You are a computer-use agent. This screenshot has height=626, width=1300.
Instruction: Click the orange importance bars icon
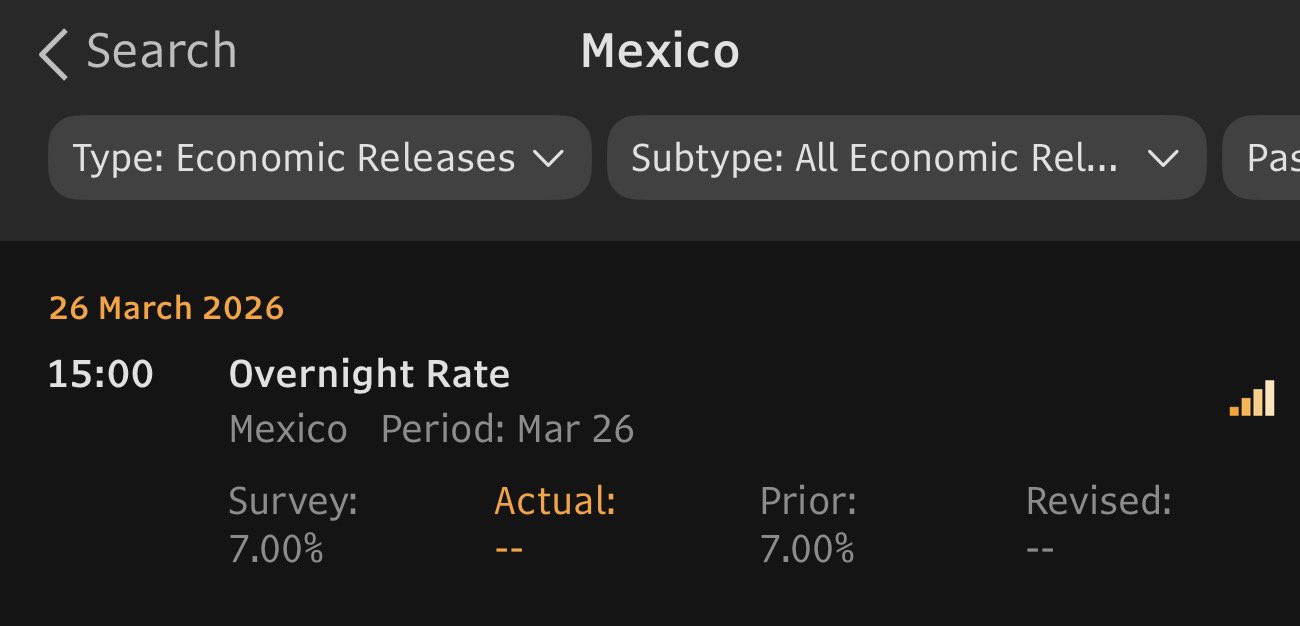[1252, 398]
